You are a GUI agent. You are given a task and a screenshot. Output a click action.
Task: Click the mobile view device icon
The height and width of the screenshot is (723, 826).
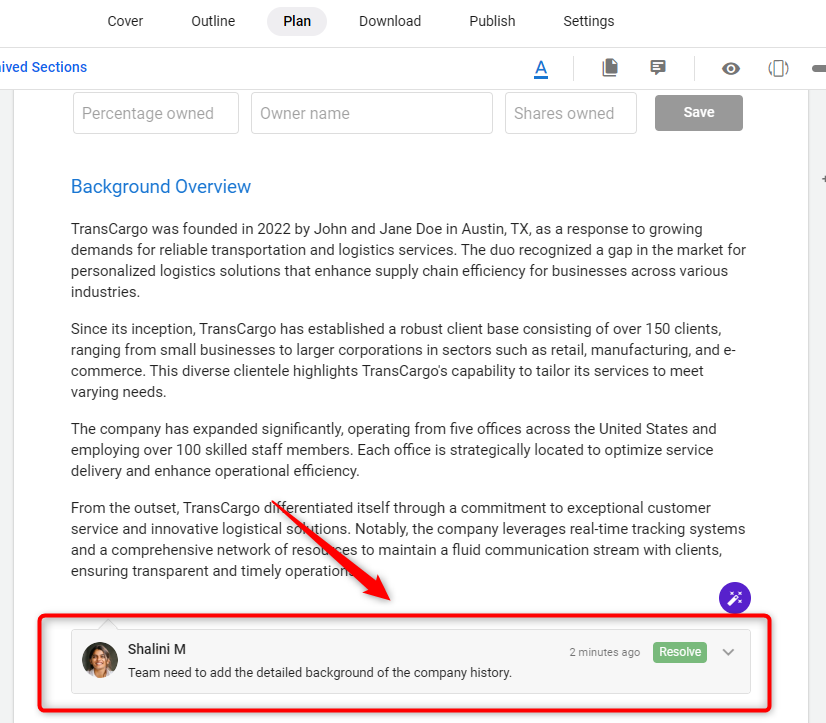click(x=778, y=69)
